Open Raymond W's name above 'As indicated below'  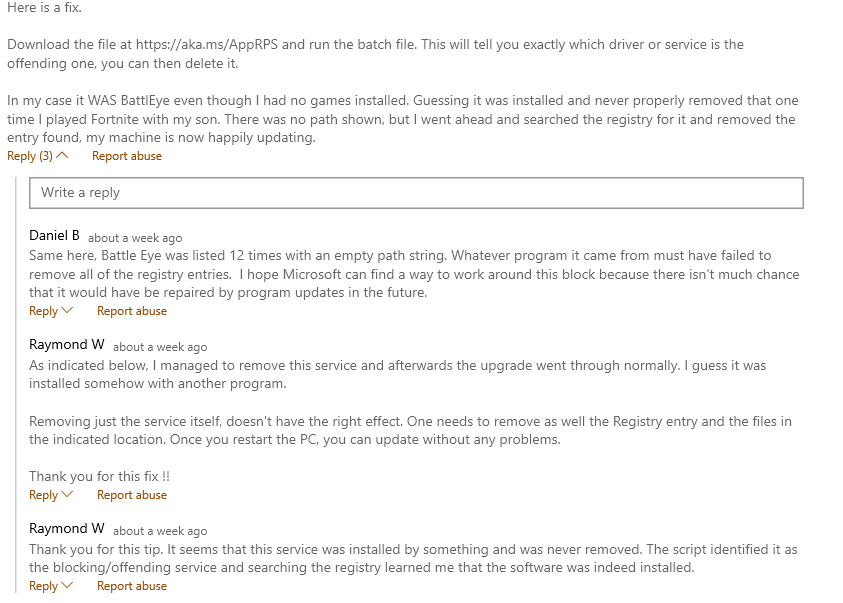click(67, 344)
